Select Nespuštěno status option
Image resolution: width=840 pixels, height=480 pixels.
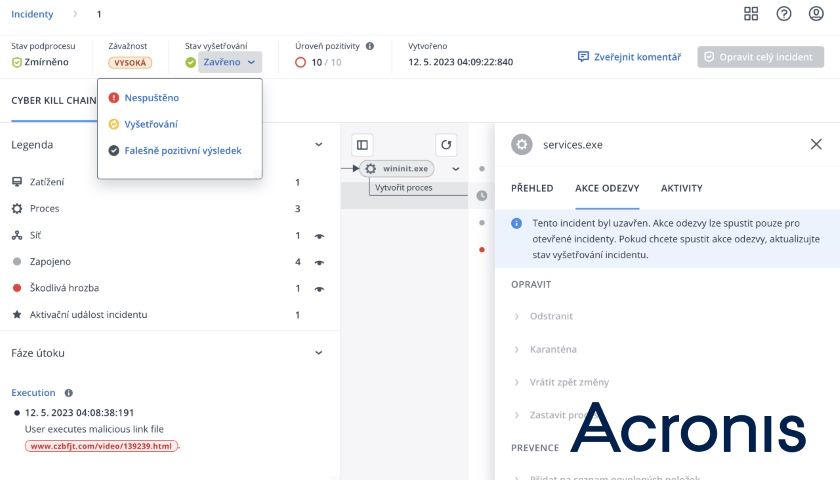pos(152,98)
